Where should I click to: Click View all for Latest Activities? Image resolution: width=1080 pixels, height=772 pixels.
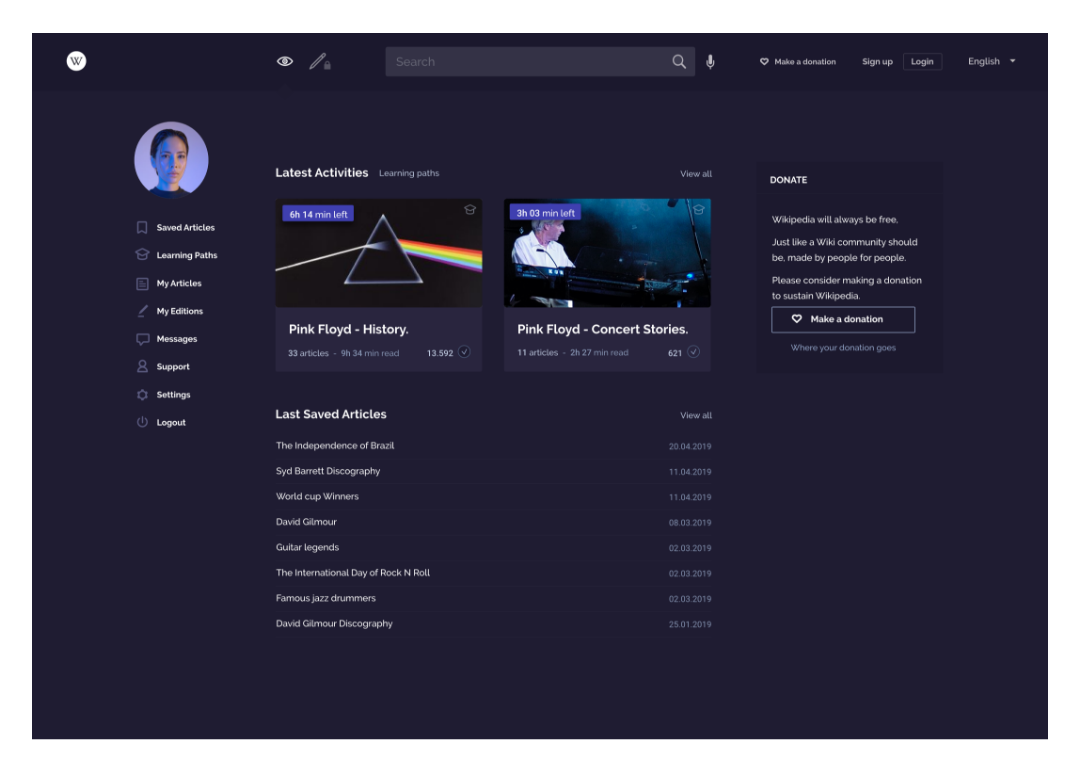click(x=696, y=174)
